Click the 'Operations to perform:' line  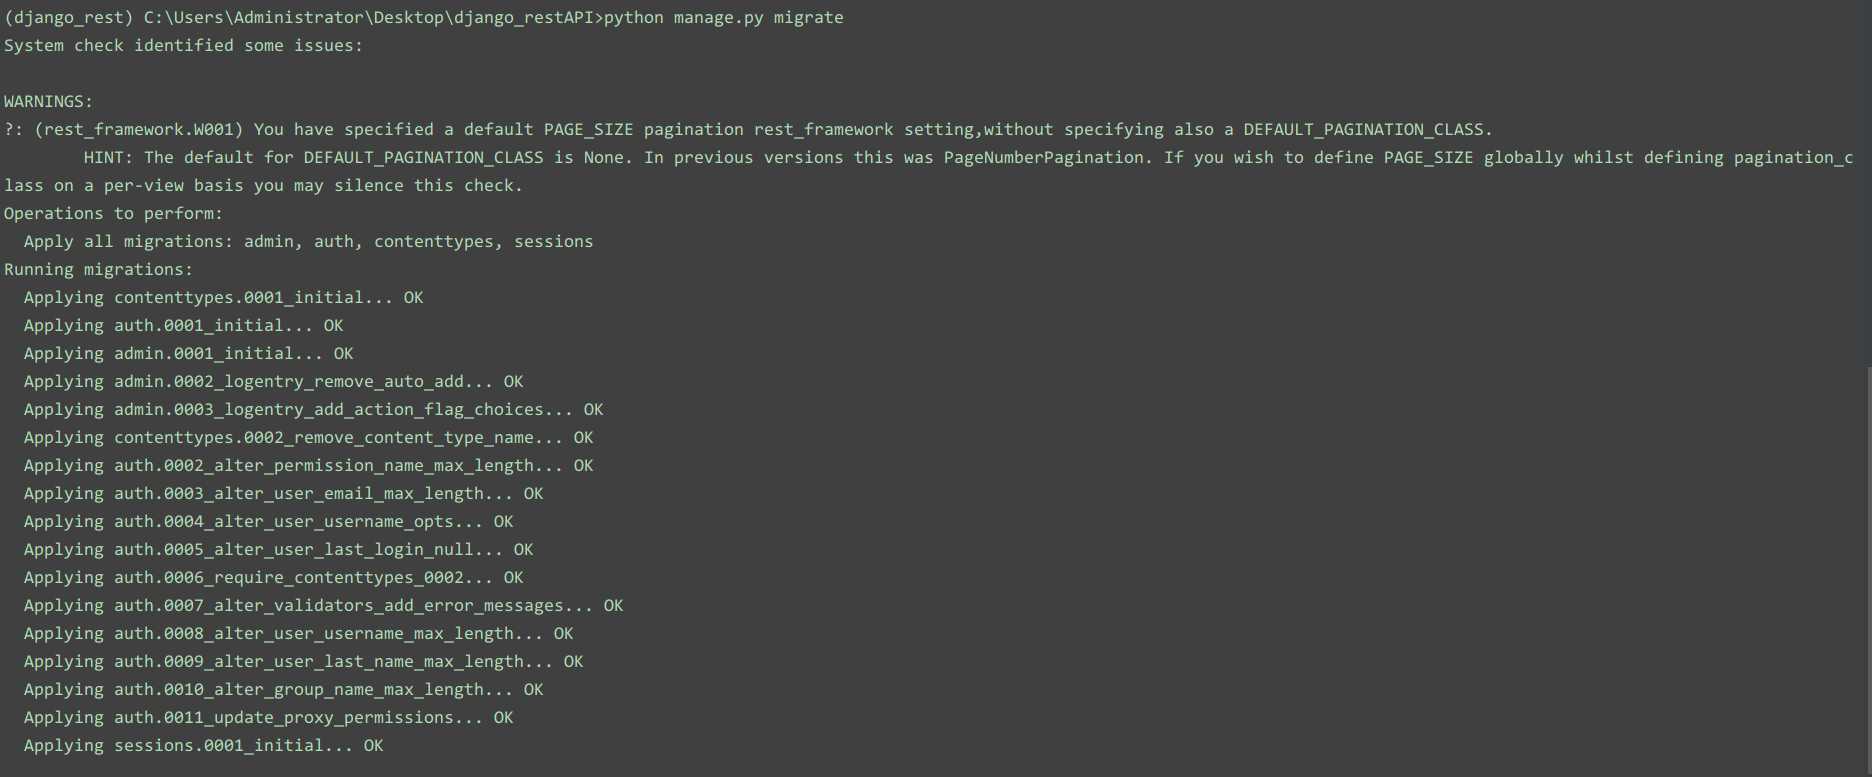tap(113, 214)
